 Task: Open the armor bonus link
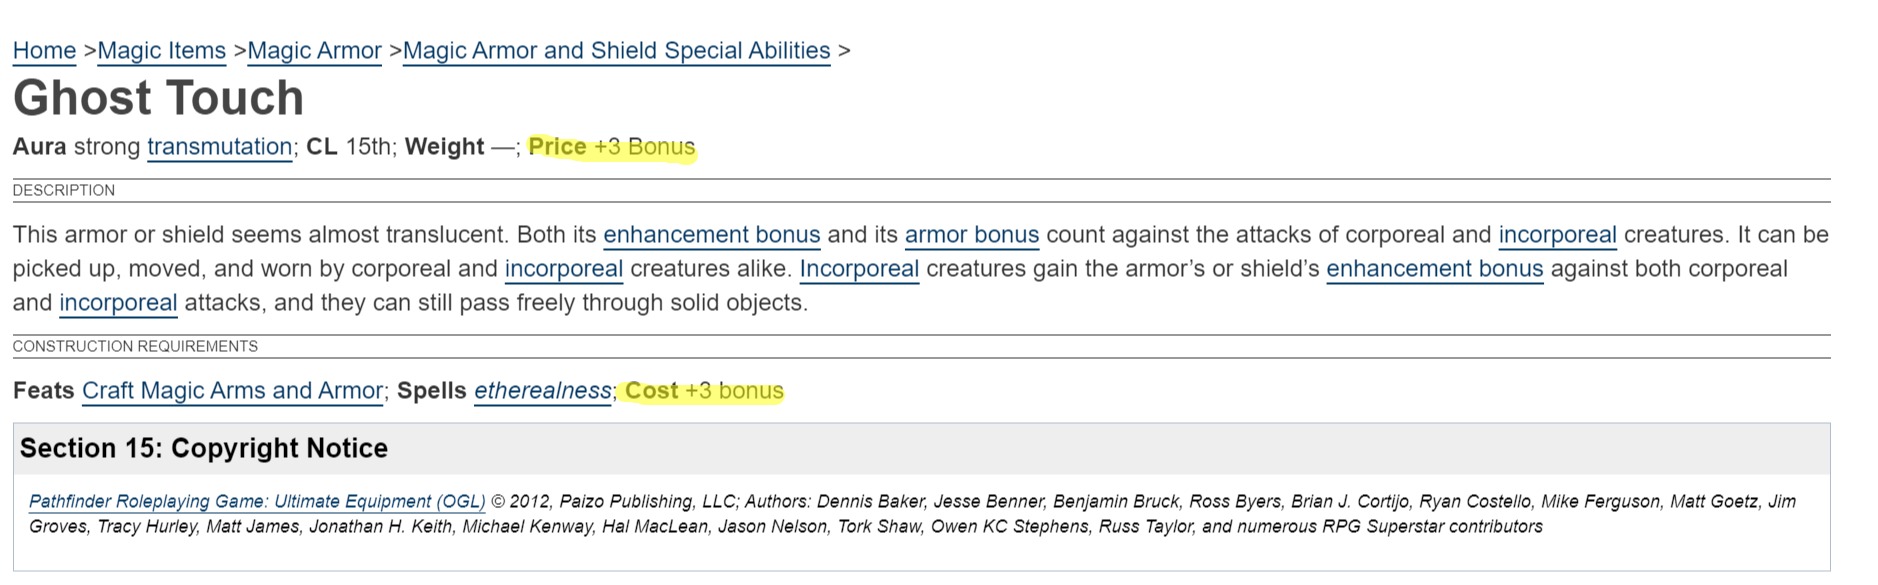[x=971, y=235]
